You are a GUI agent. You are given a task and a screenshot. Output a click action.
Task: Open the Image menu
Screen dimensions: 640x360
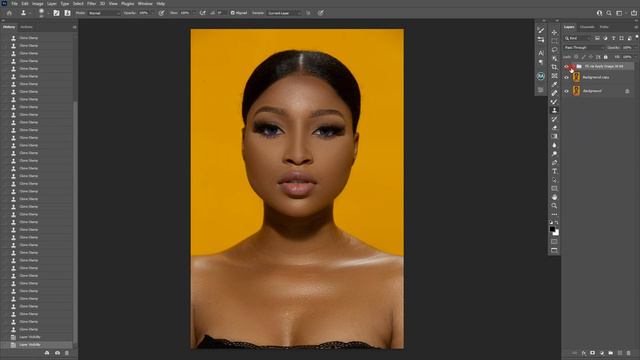click(x=38, y=3)
